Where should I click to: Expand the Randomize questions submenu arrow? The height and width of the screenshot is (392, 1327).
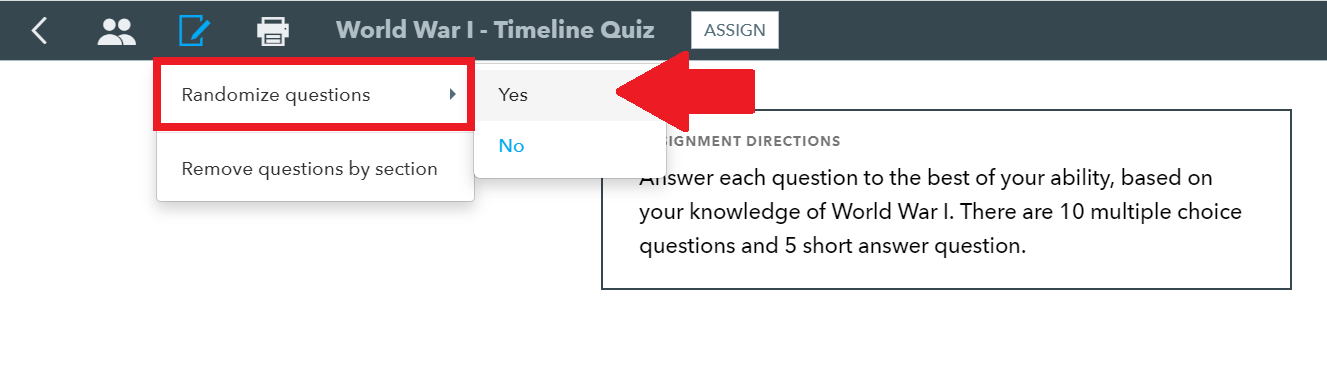pyautogui.click(x=452, y=95)
